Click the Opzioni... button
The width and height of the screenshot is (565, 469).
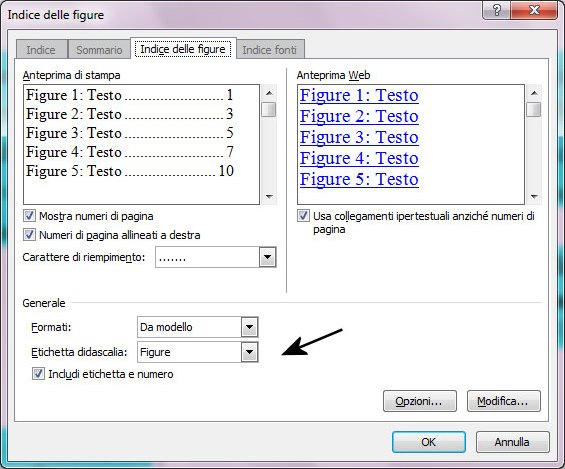420,401
